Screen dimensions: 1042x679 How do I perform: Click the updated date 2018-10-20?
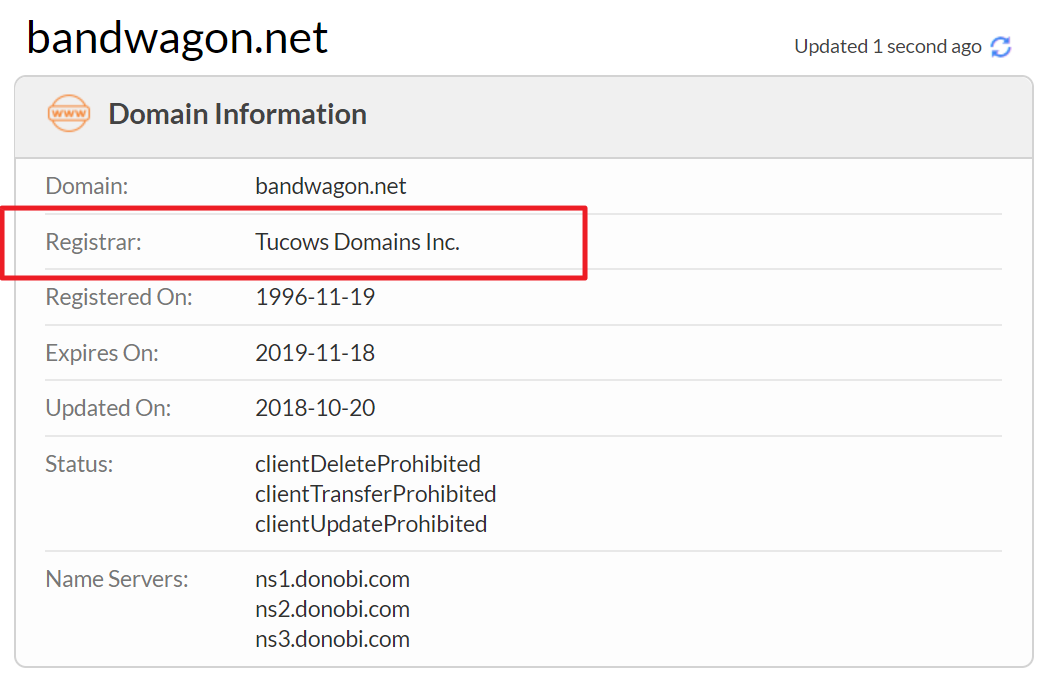pos(315,408)
